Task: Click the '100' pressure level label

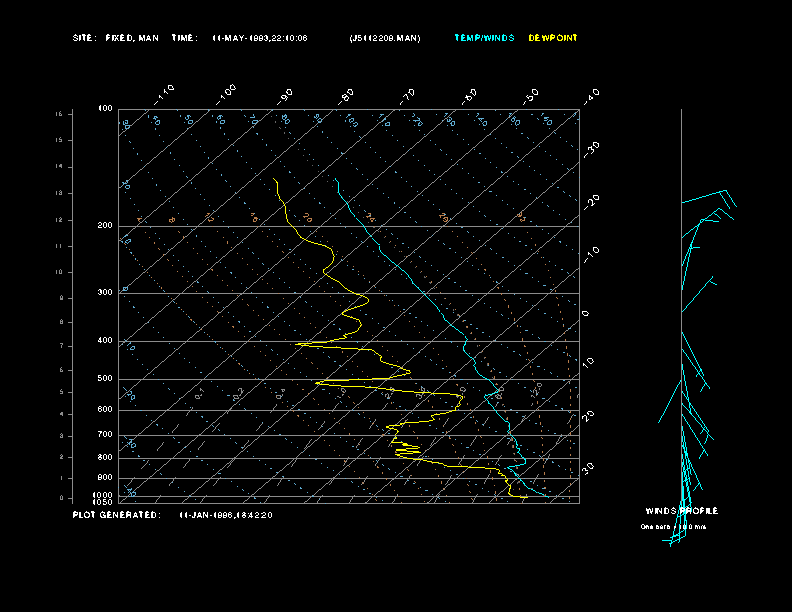Action: click(105, 109)
